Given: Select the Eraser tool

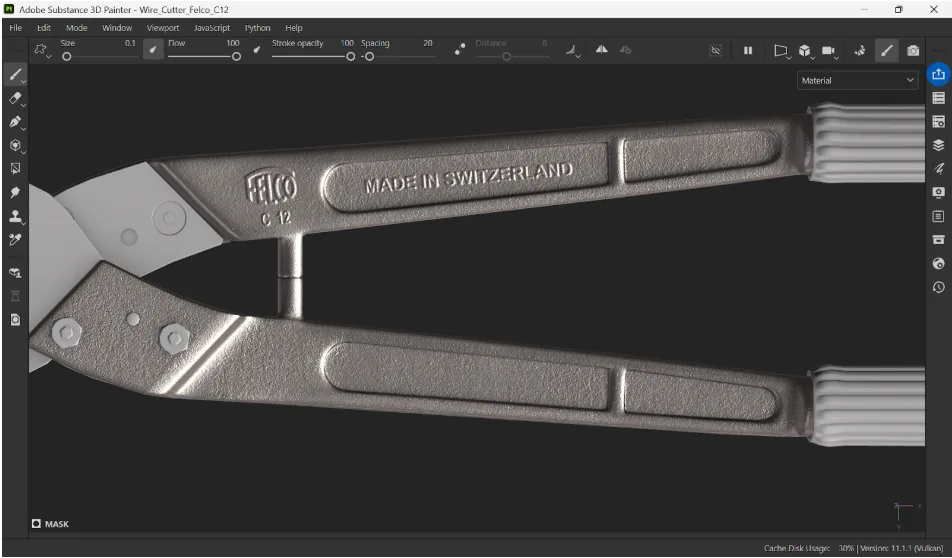Looking at the screenshot, I should point(15,98).
